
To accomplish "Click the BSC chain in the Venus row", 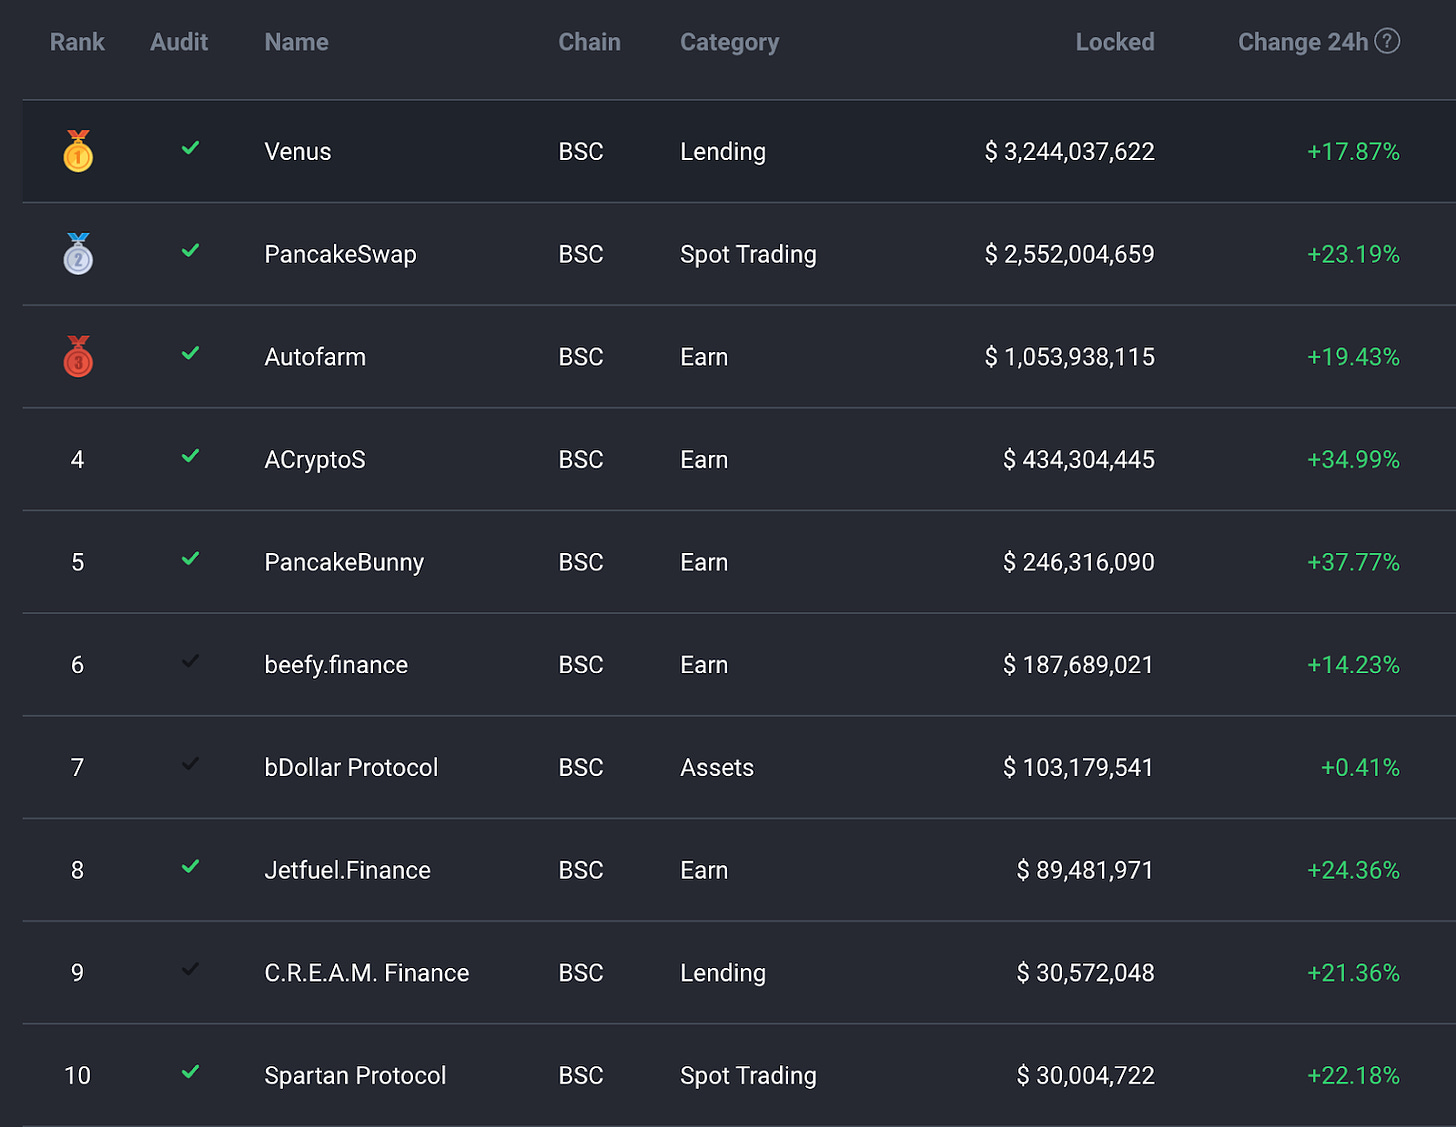I will 581,151.
